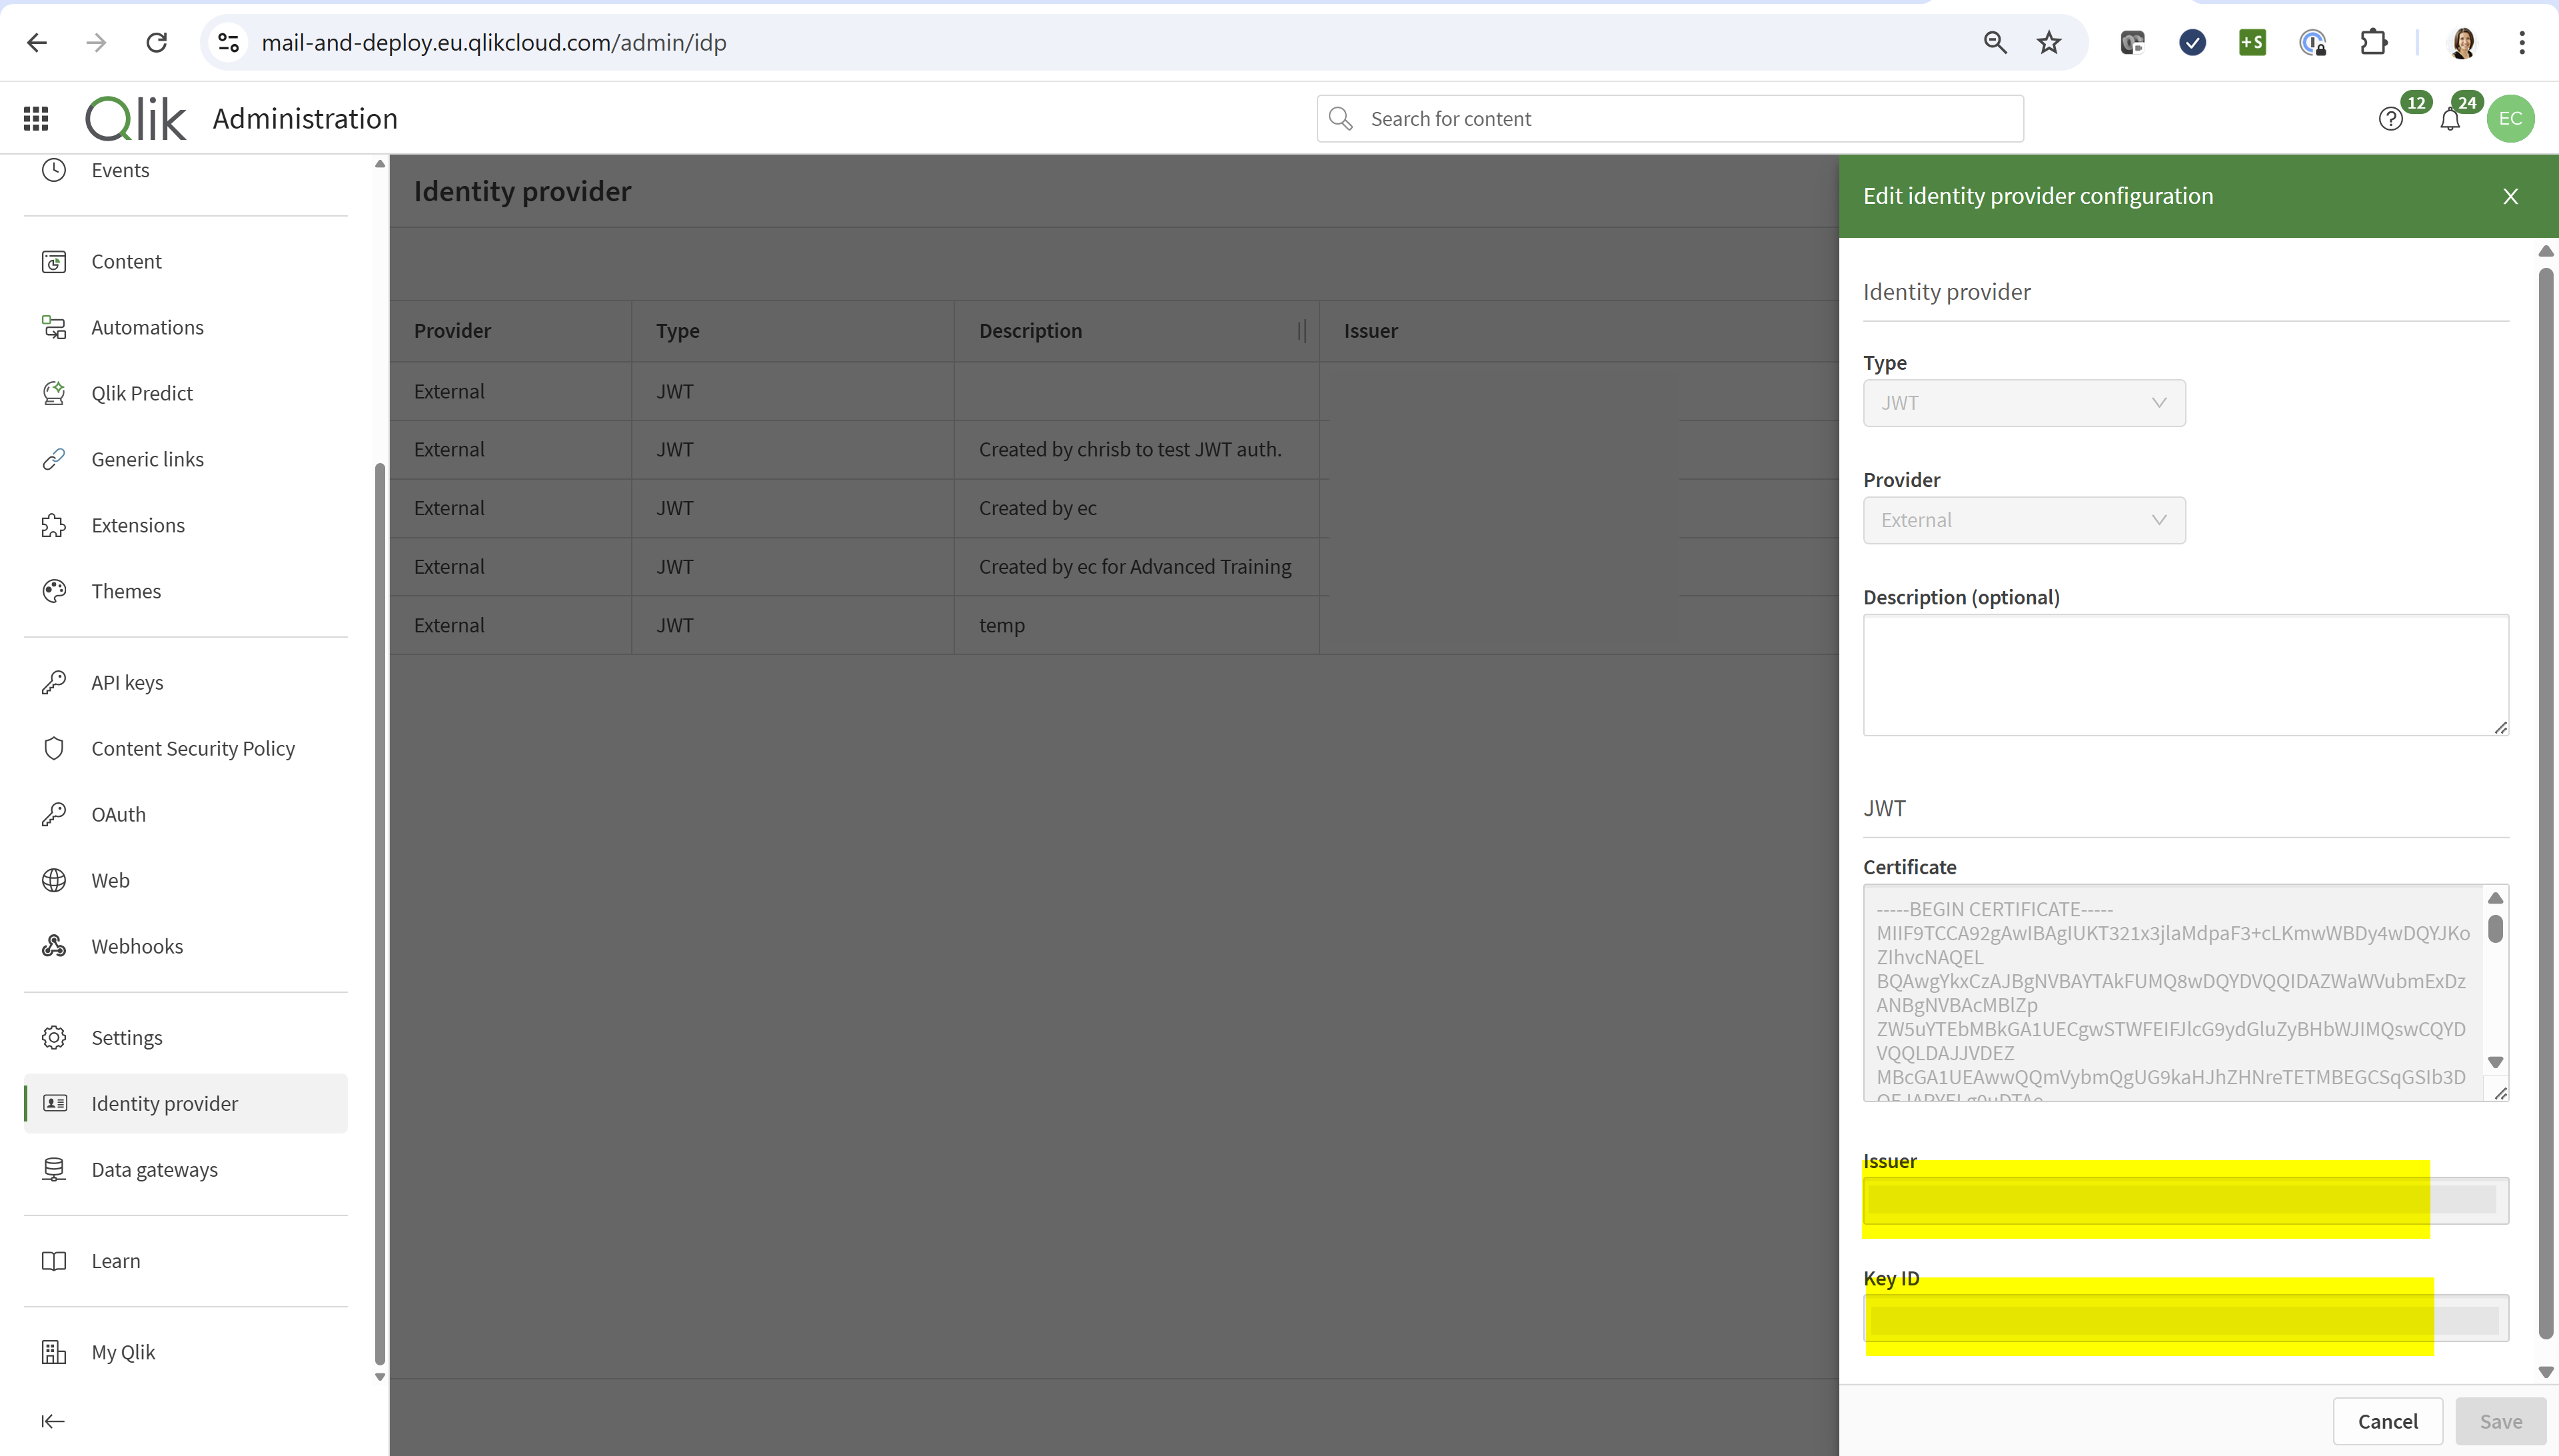Select Identity provider sidebar item
The image size is (2559, 1456).
pyautogui.click(x=185, y=1103)
